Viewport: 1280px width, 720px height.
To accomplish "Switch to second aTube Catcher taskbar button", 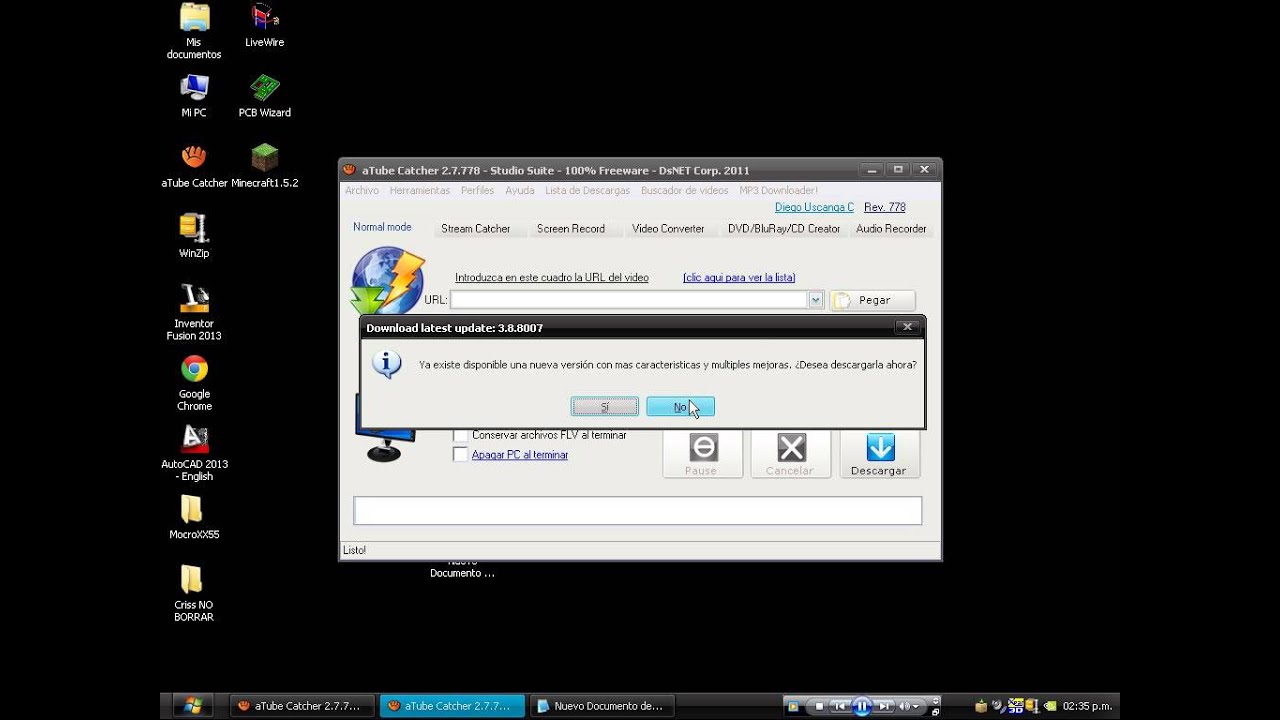I will 452,706.
